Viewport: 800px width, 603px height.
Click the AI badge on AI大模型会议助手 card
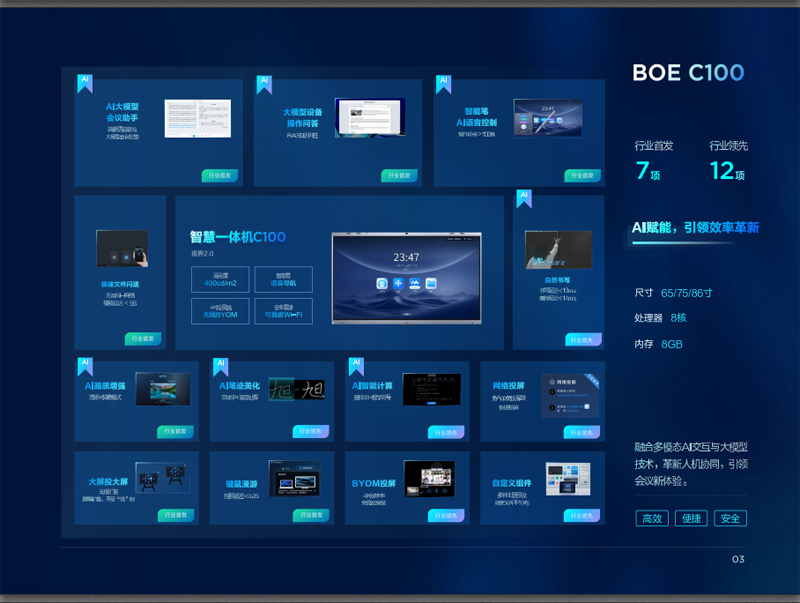click(85, 83)
